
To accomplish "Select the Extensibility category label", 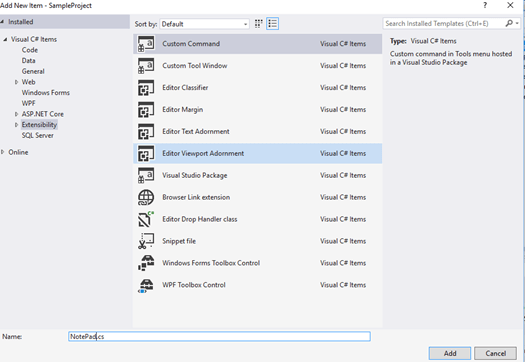I will point(39,125).
